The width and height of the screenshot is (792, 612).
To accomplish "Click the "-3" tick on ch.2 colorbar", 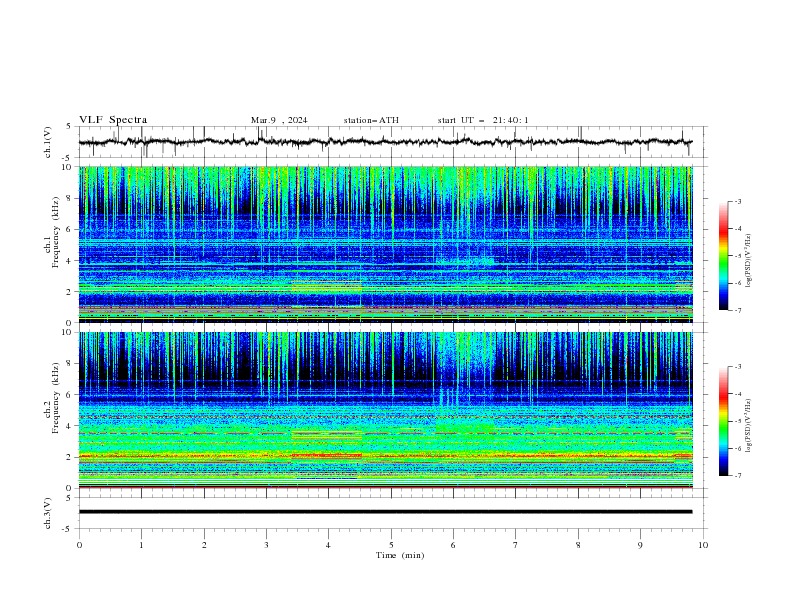I will coord(738,367).
